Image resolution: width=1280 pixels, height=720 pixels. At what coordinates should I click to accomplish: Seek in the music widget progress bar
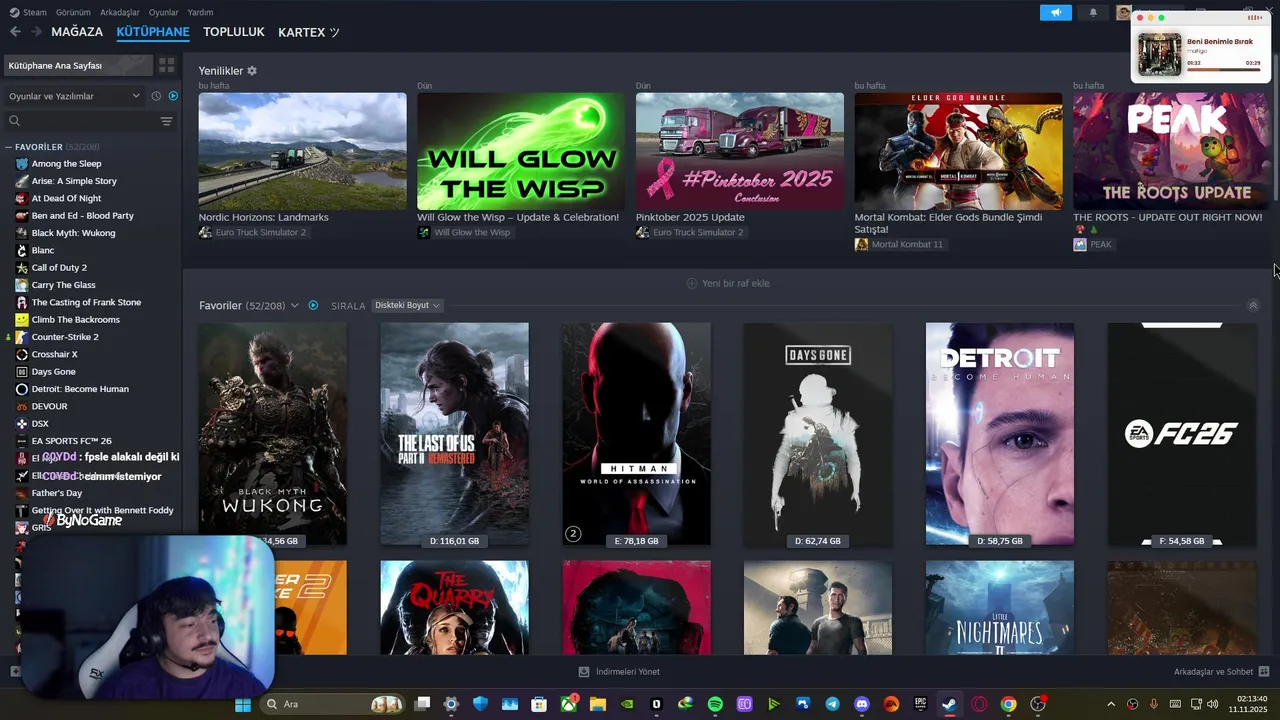[x=1223, y=70]
